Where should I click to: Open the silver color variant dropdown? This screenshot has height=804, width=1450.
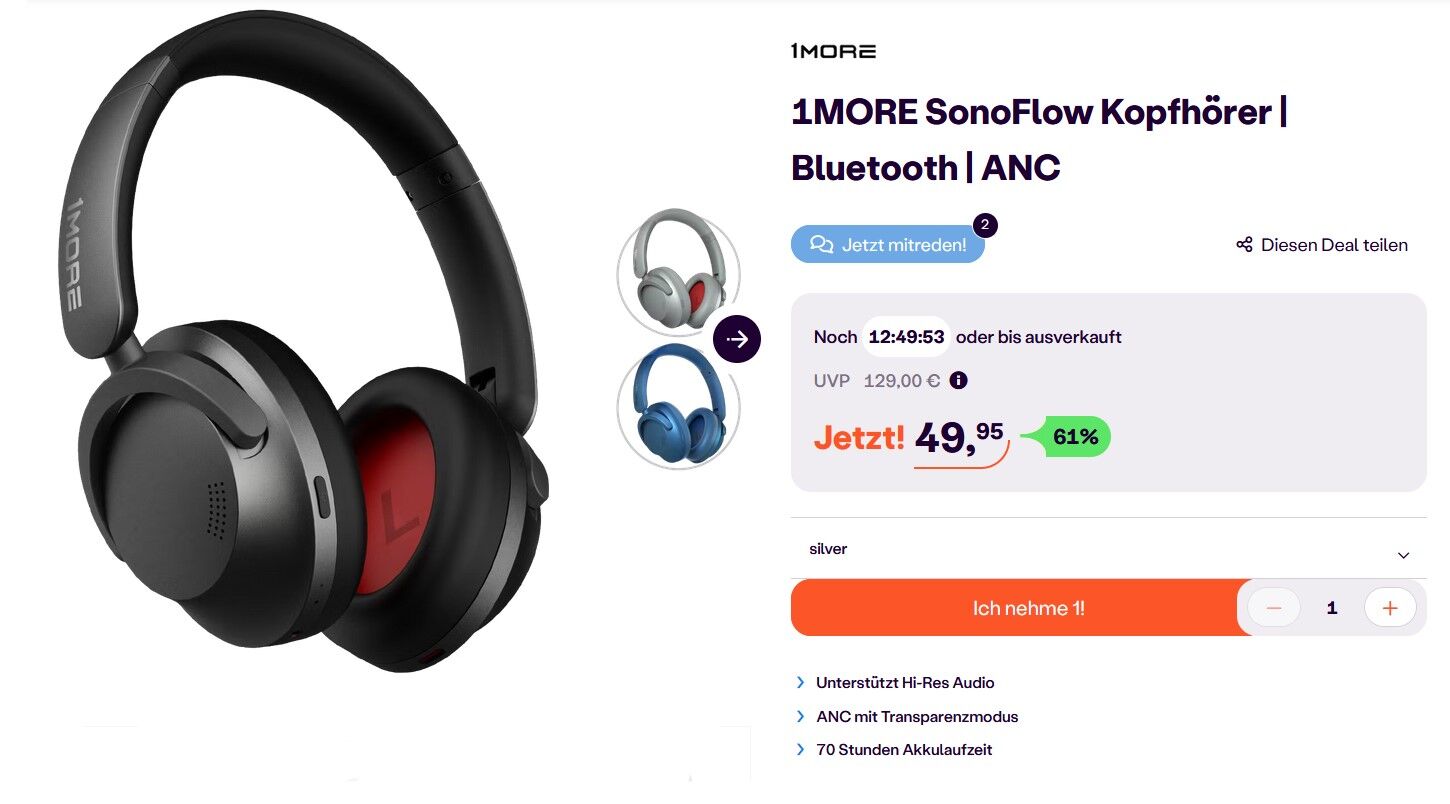click(1109, 549)
